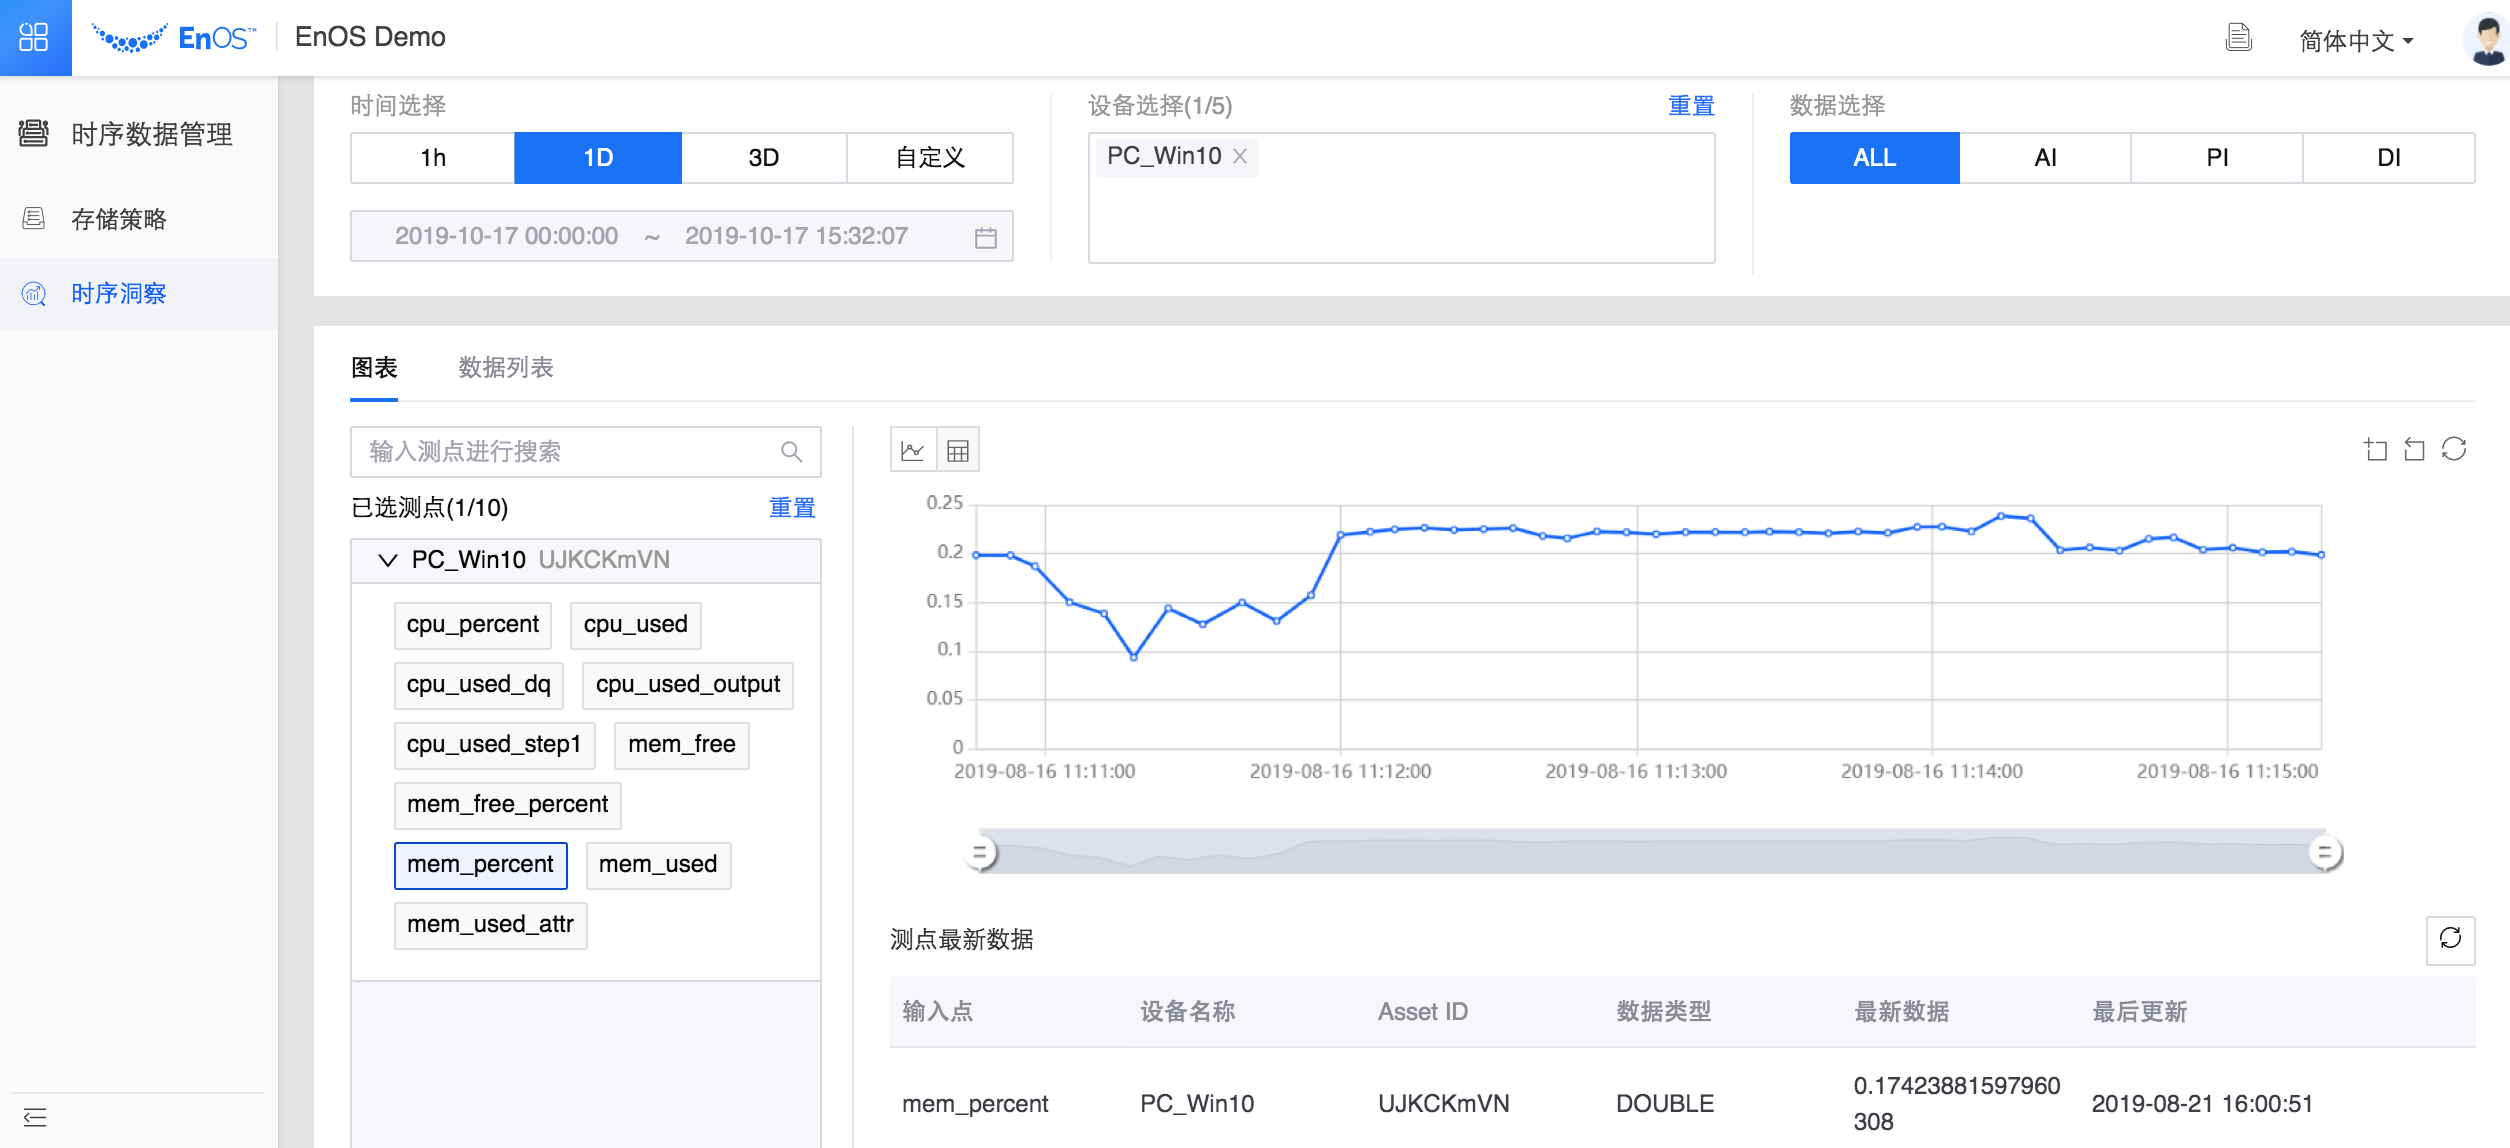Click the EnOS logo
The height and width of the screenshot is (1148, 2510).
click(x=173, y=38)
